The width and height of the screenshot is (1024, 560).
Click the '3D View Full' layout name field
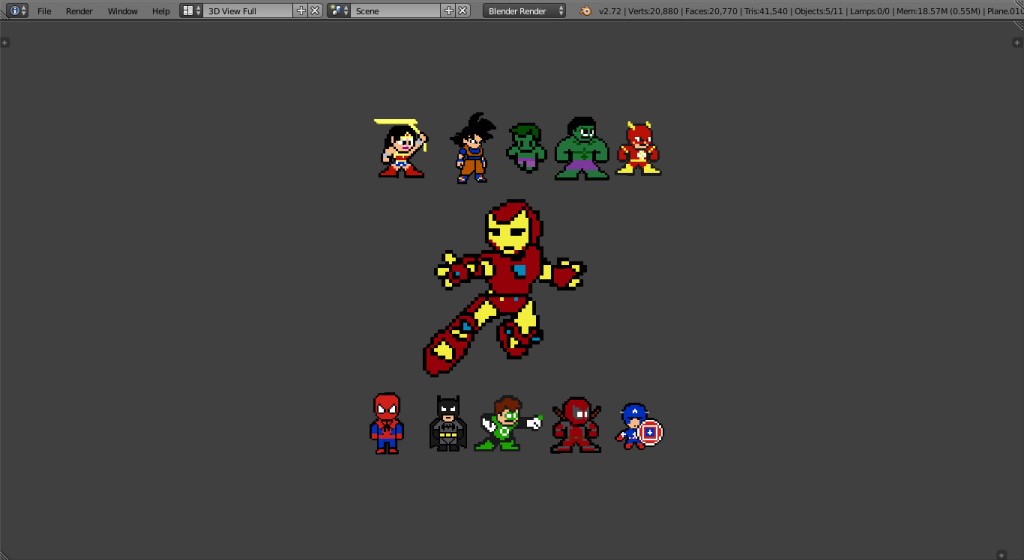pyautogui.click(x=248, y=10)
